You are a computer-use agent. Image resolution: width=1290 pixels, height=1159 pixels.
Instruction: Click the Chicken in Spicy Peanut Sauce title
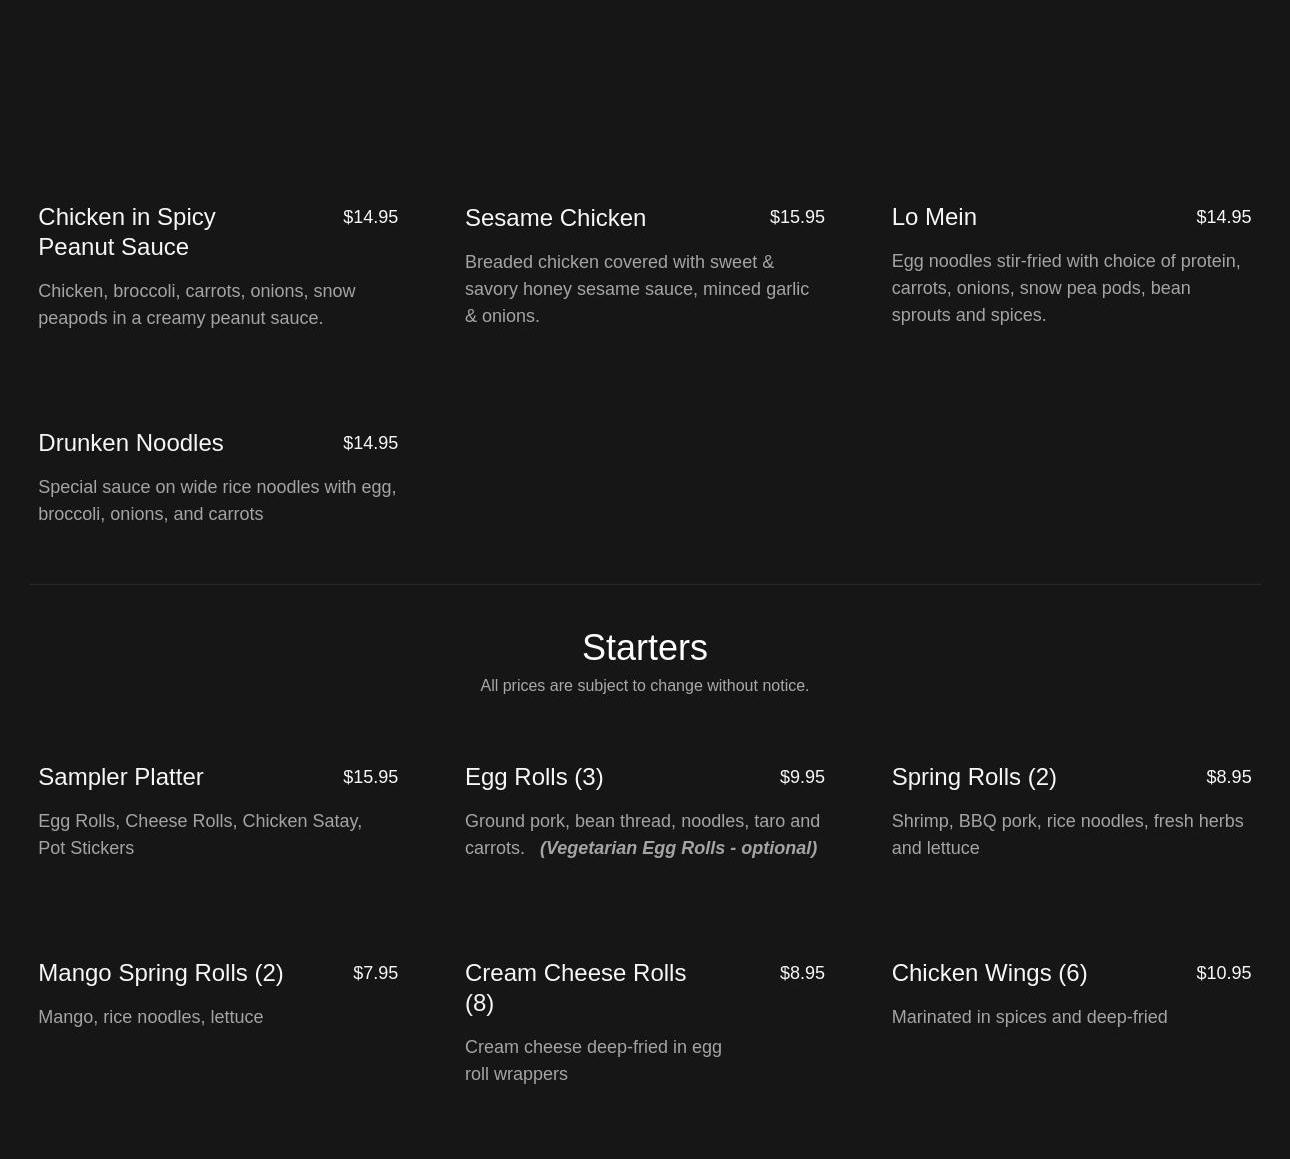click(127, 231)
